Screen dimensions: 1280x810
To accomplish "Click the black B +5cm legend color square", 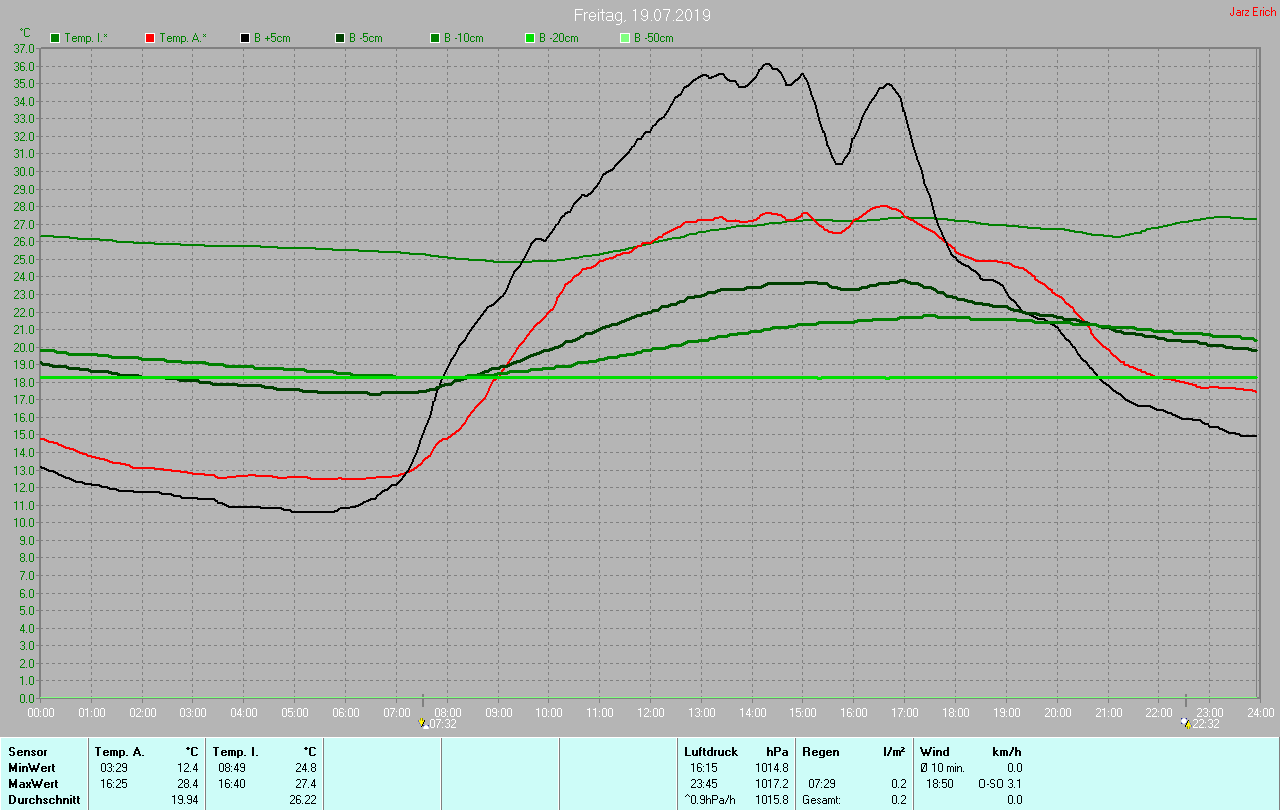I will pyautogui.click(x=244, y=38).
